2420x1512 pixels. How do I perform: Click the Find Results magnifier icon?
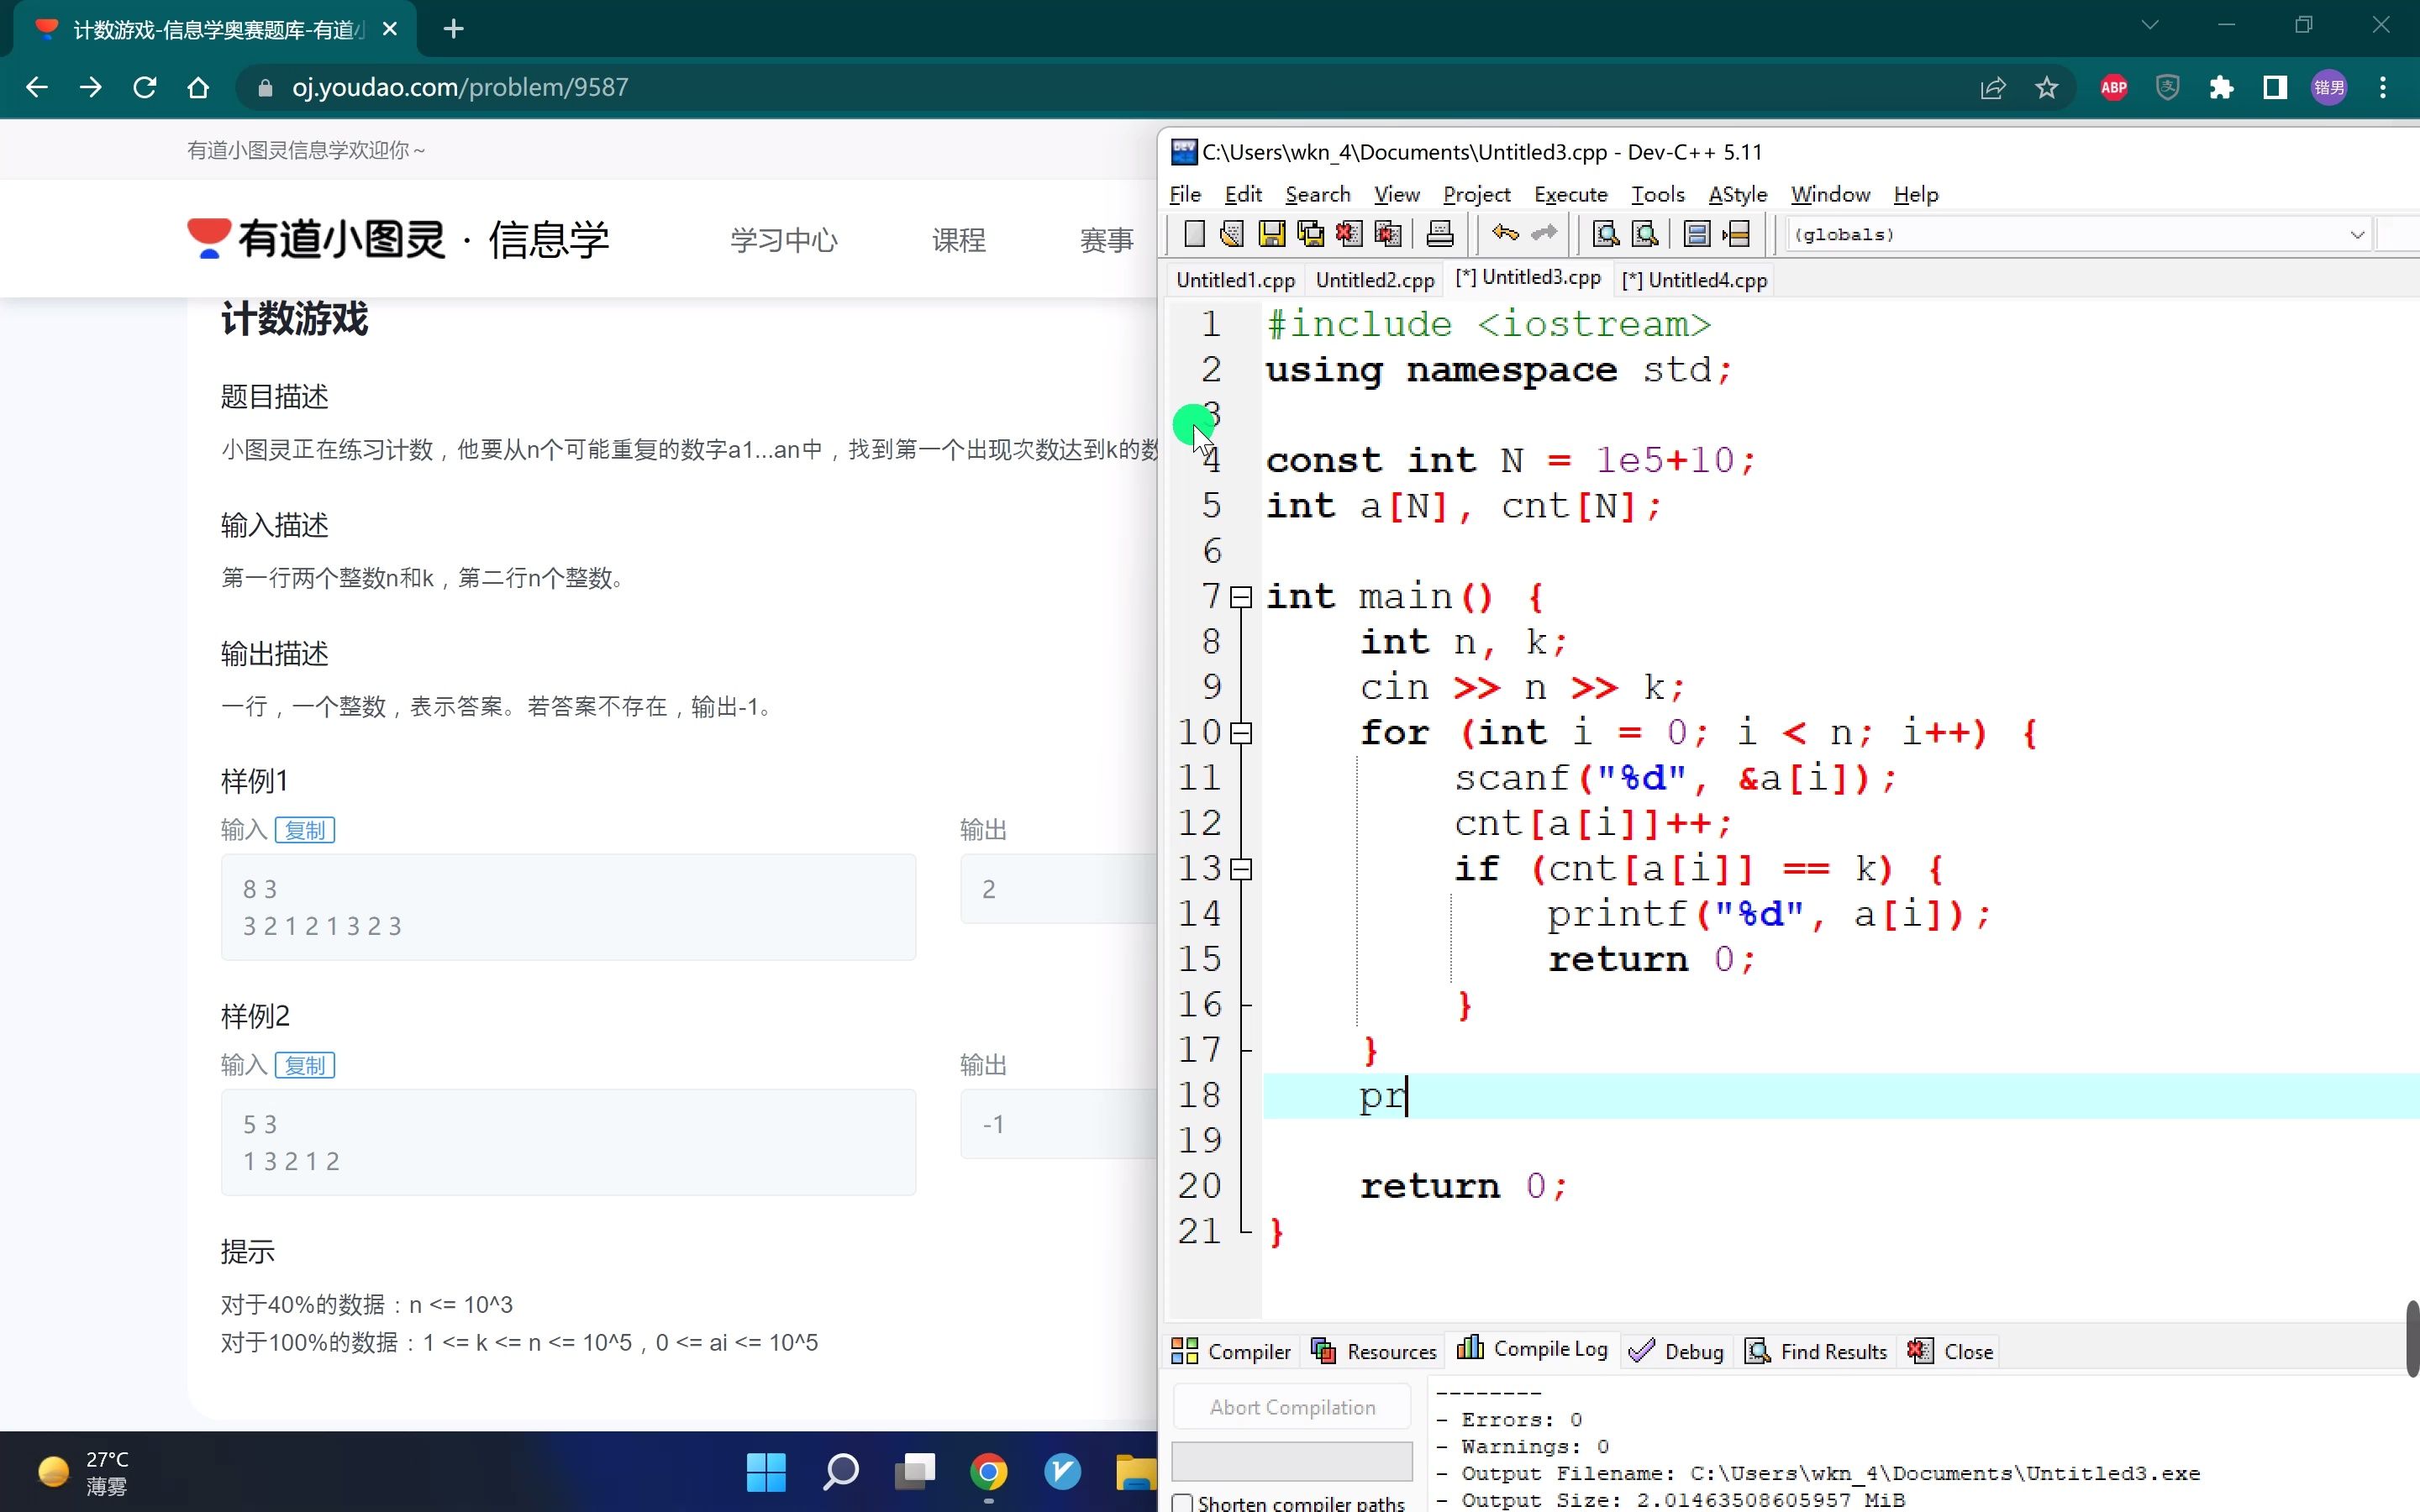(x=1758, y=1351)
